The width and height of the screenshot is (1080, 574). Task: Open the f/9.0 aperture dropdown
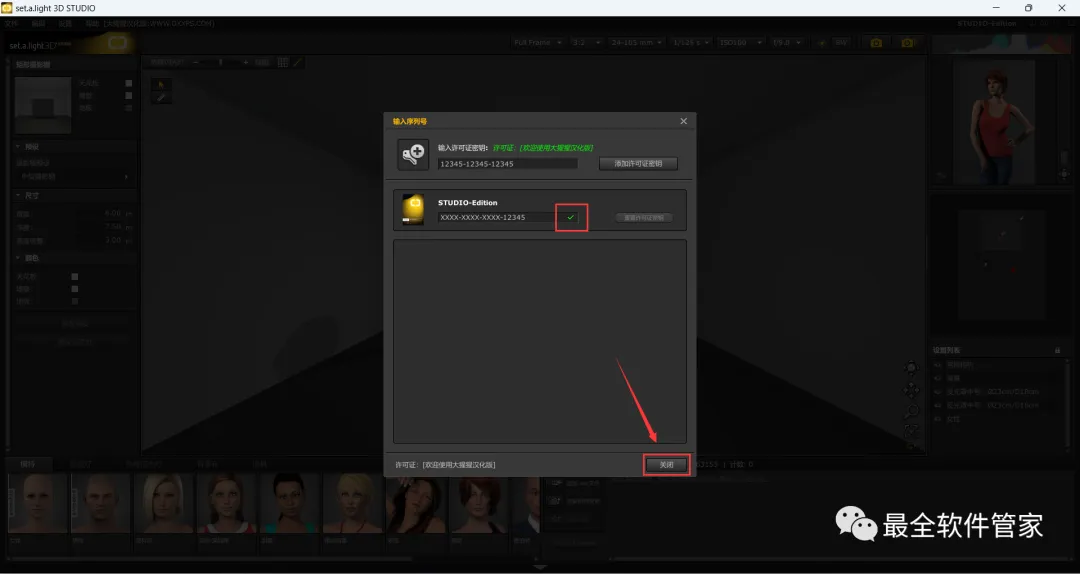(787, 43)
